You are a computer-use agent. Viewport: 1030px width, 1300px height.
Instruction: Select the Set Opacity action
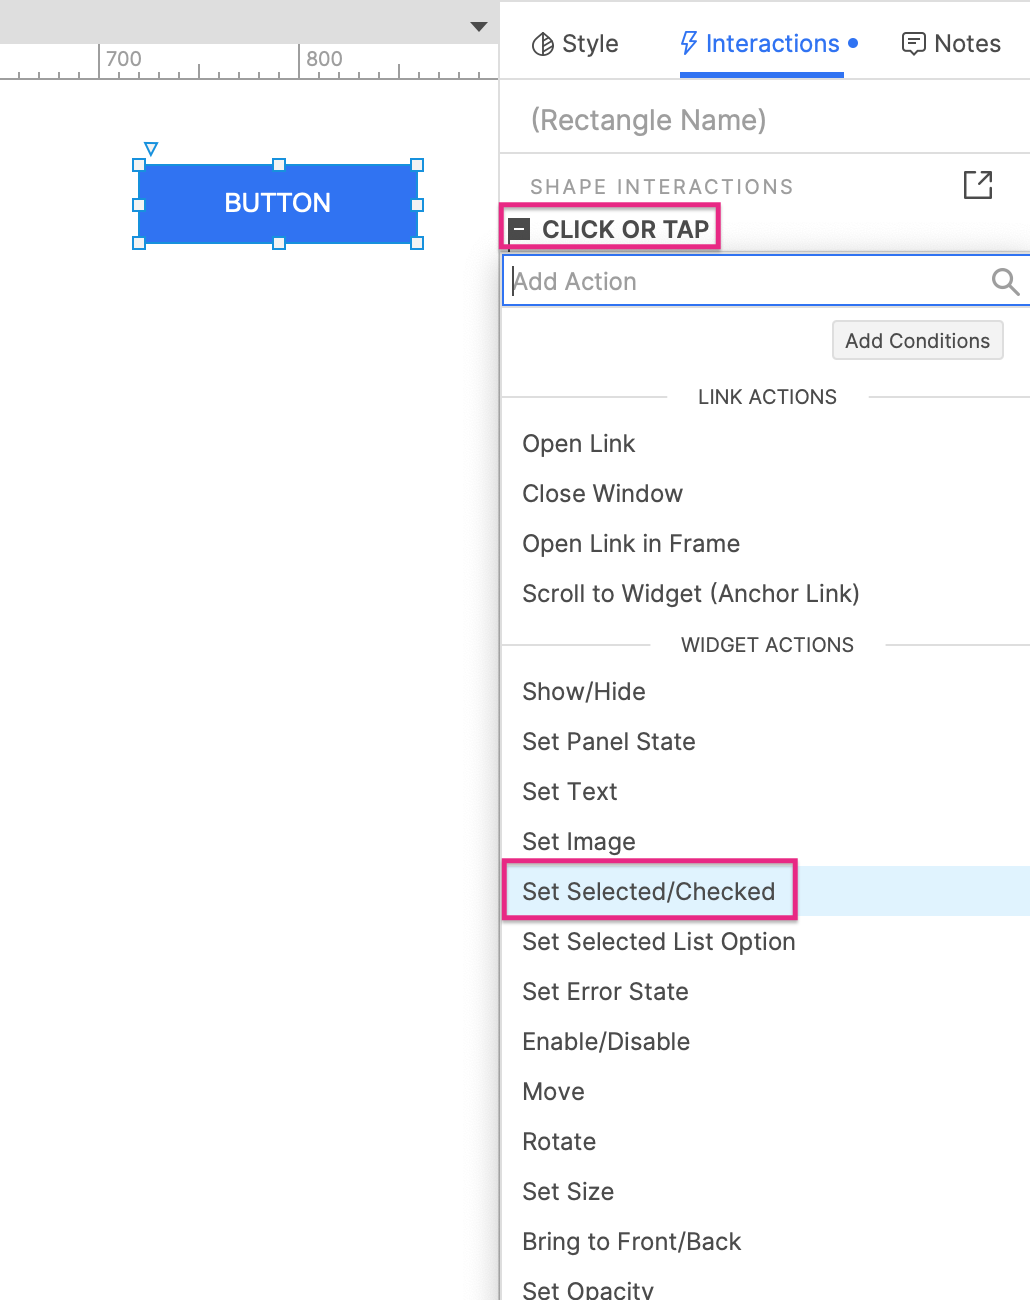588,1289
